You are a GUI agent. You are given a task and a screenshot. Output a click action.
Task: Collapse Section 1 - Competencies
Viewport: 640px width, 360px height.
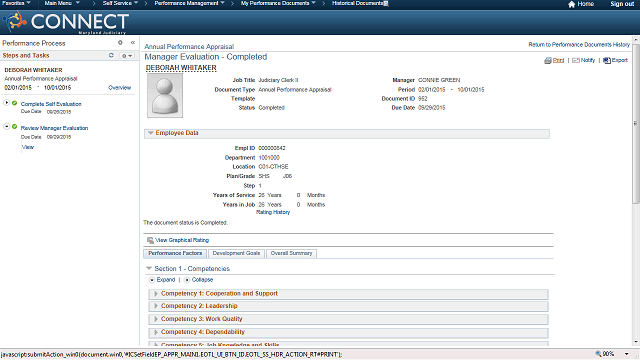149,268
